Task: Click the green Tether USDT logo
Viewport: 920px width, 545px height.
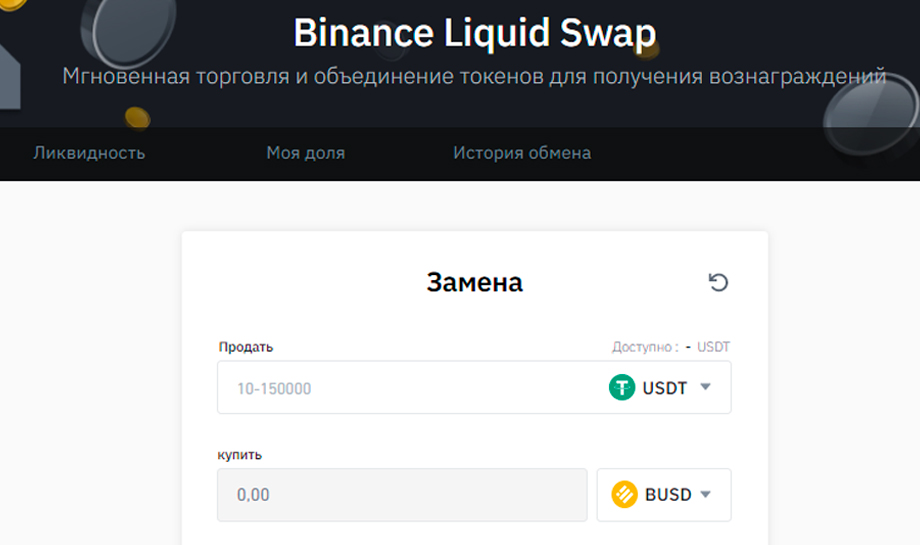Action: 622,387
